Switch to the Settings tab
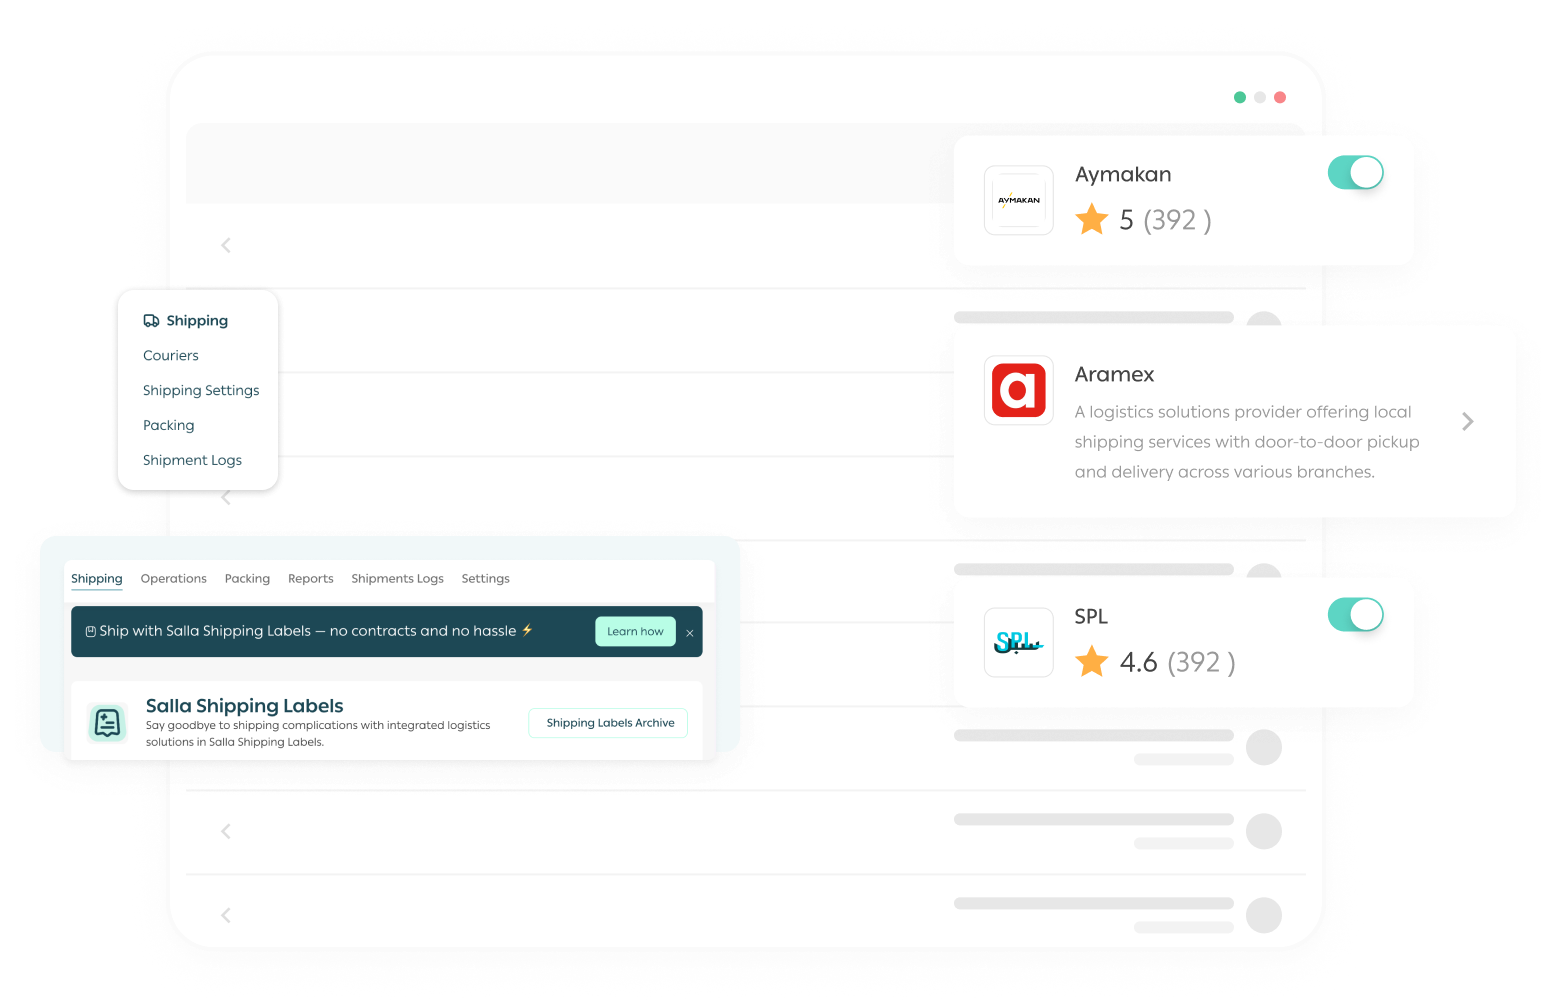1556x1001 pixels. point(486,579)
